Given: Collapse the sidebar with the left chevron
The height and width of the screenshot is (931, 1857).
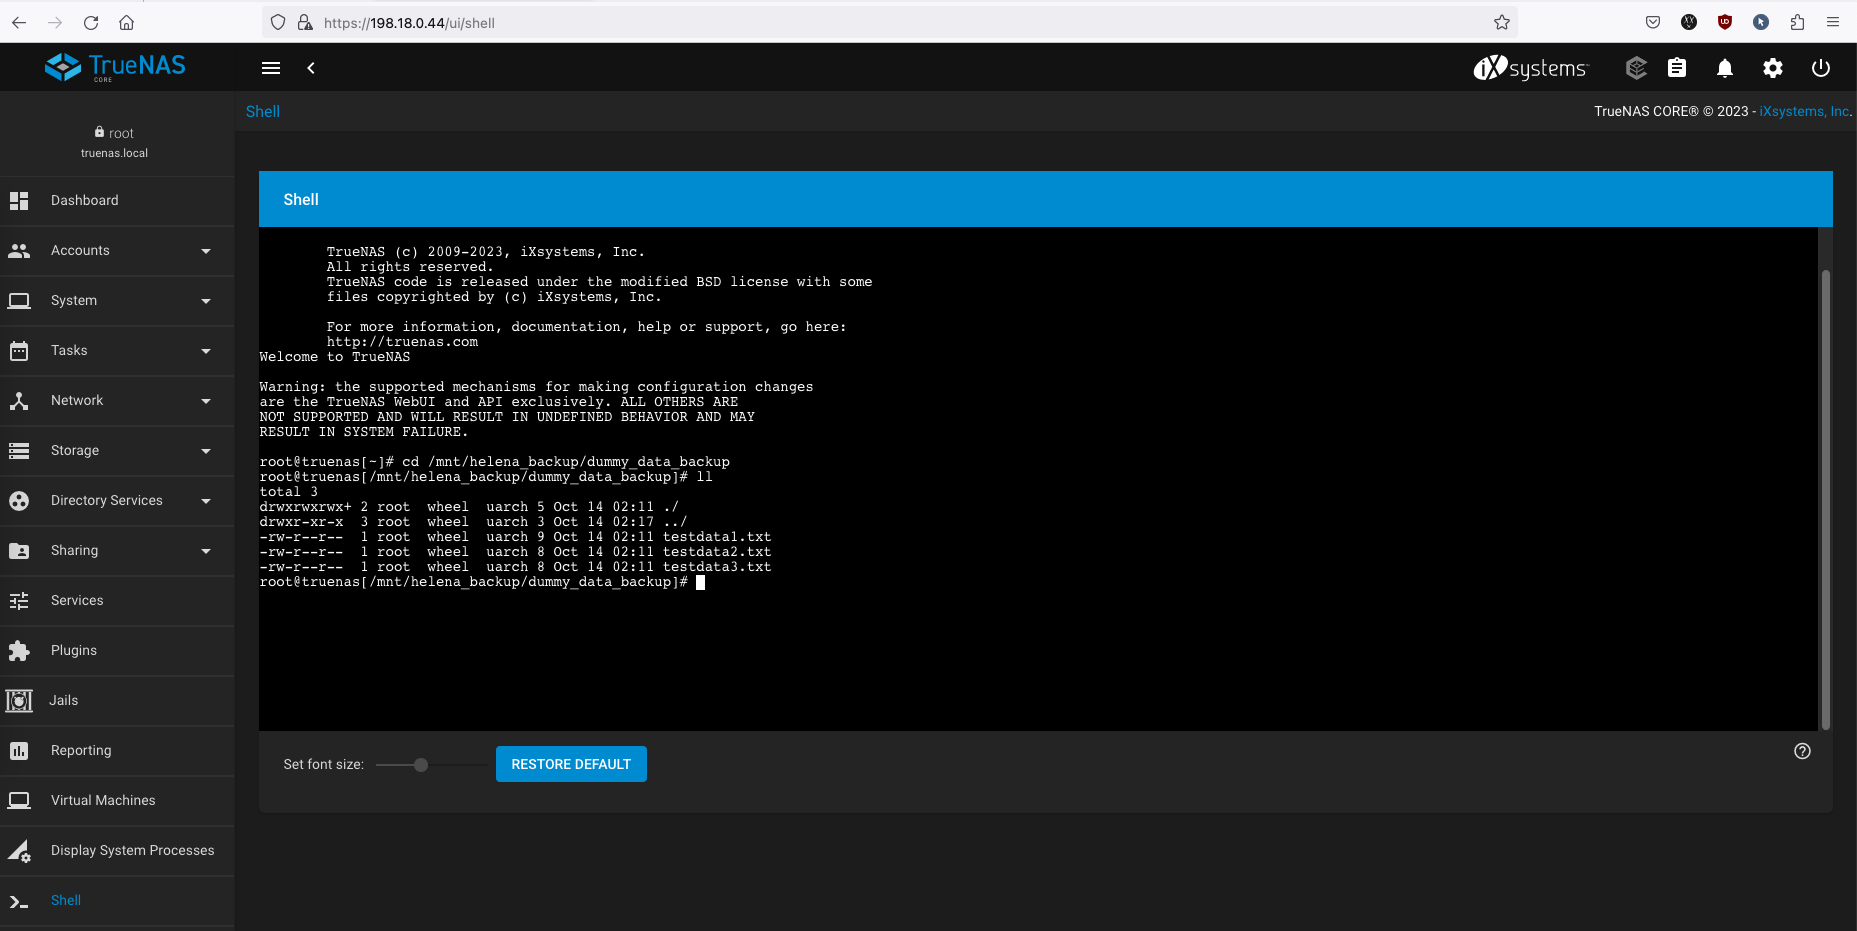Looking at the screenshot, I should [311, 68].
